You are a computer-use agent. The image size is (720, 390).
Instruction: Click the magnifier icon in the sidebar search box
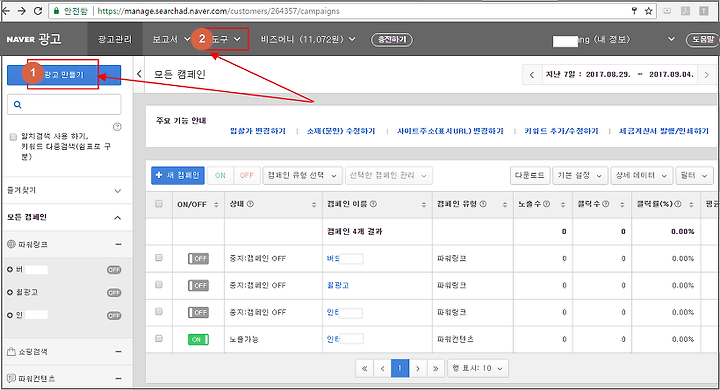click(17, 105)
